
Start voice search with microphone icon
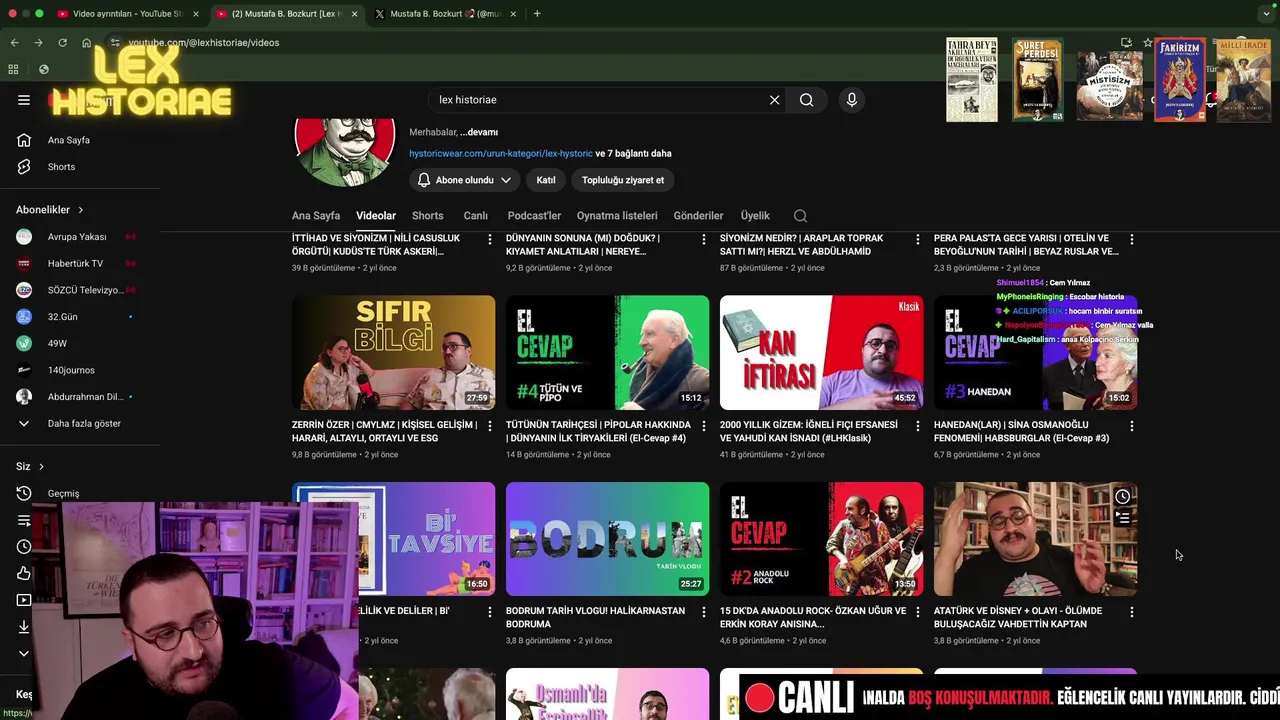852,100
